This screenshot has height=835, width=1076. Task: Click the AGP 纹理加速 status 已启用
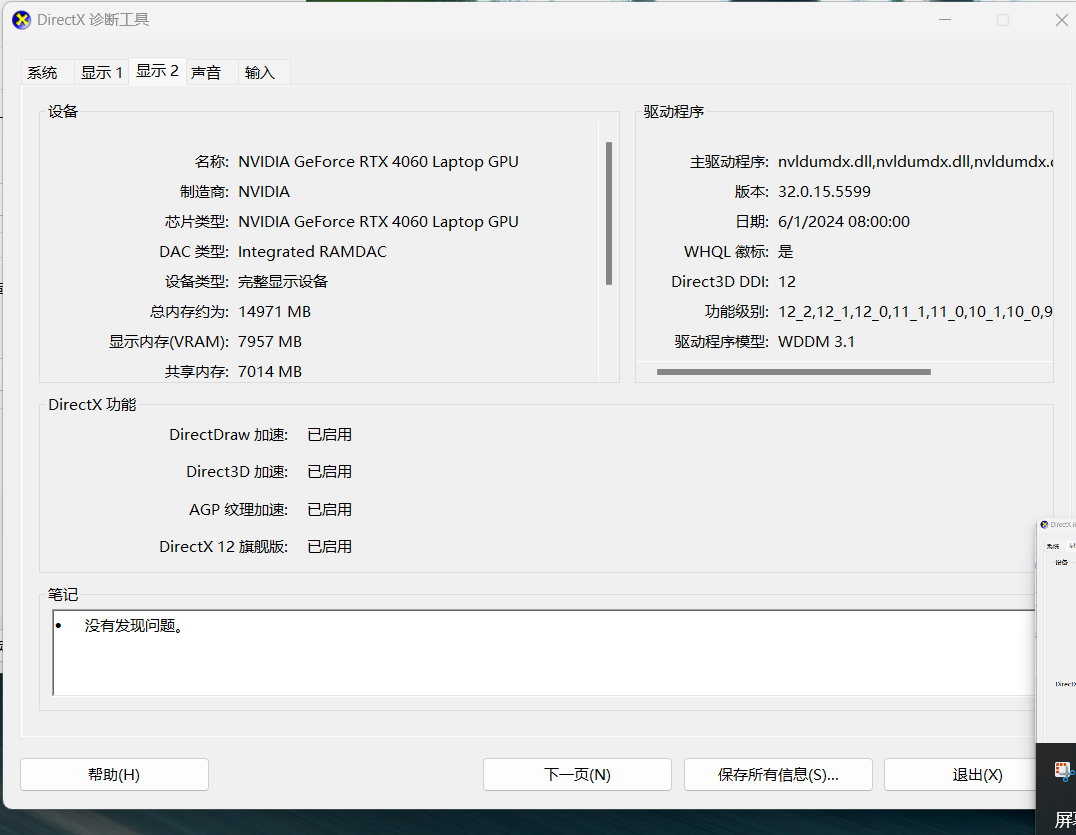coord(329,510)
